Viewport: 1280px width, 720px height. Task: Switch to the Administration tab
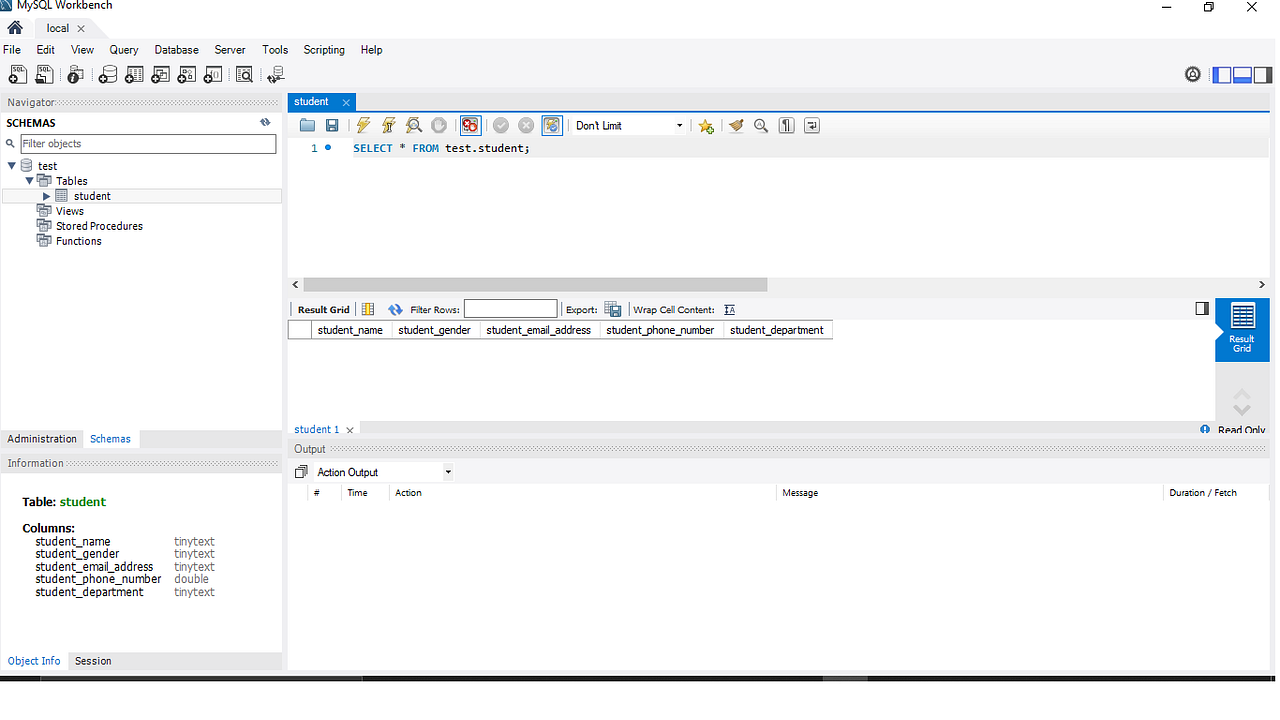click(41, 439)
